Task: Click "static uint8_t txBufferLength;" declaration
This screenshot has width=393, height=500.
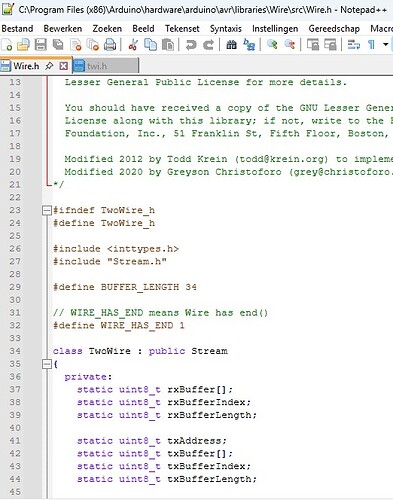Action: coord(167,479)
